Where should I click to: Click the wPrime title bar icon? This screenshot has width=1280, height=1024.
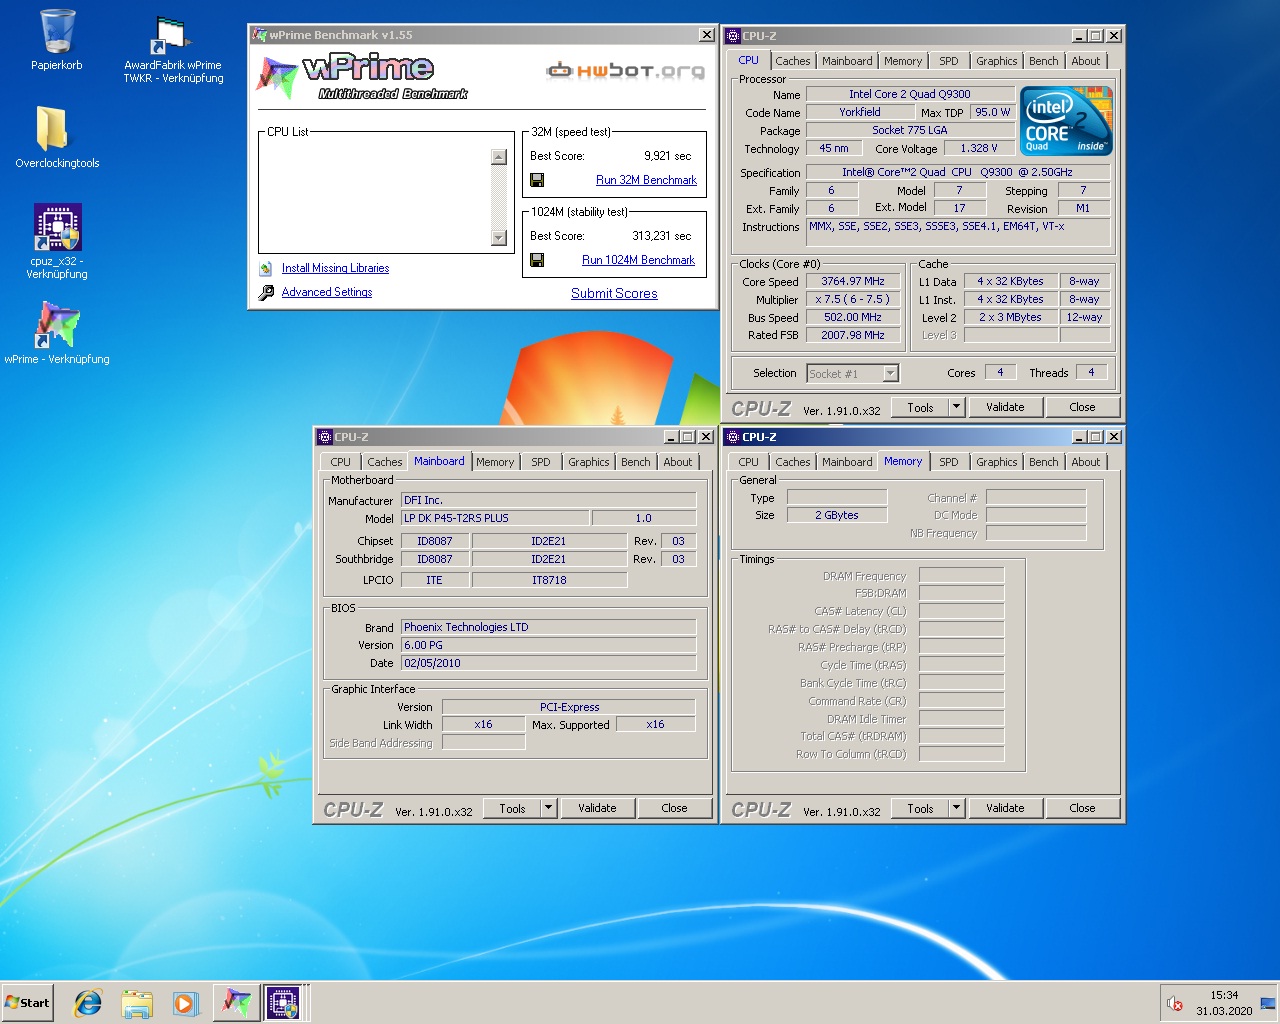pyautogui.click(x=259, y=35)
